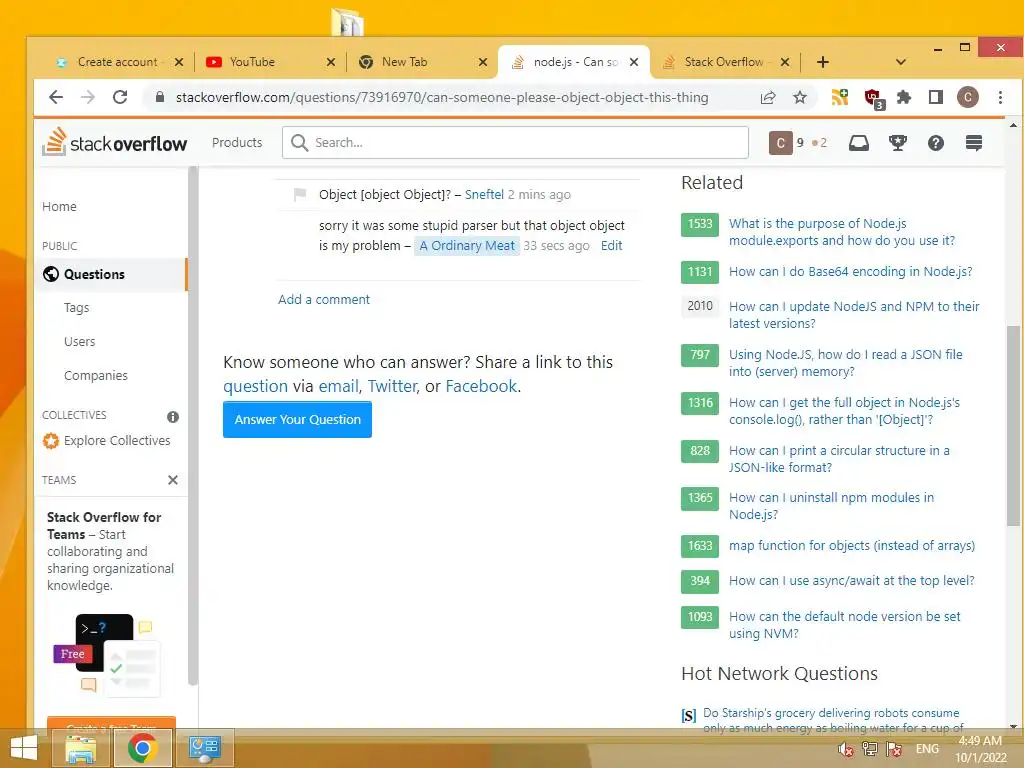Share the question via Facebook link
1024x768 pixels.
pyautogui.click(x=481, y=386)
